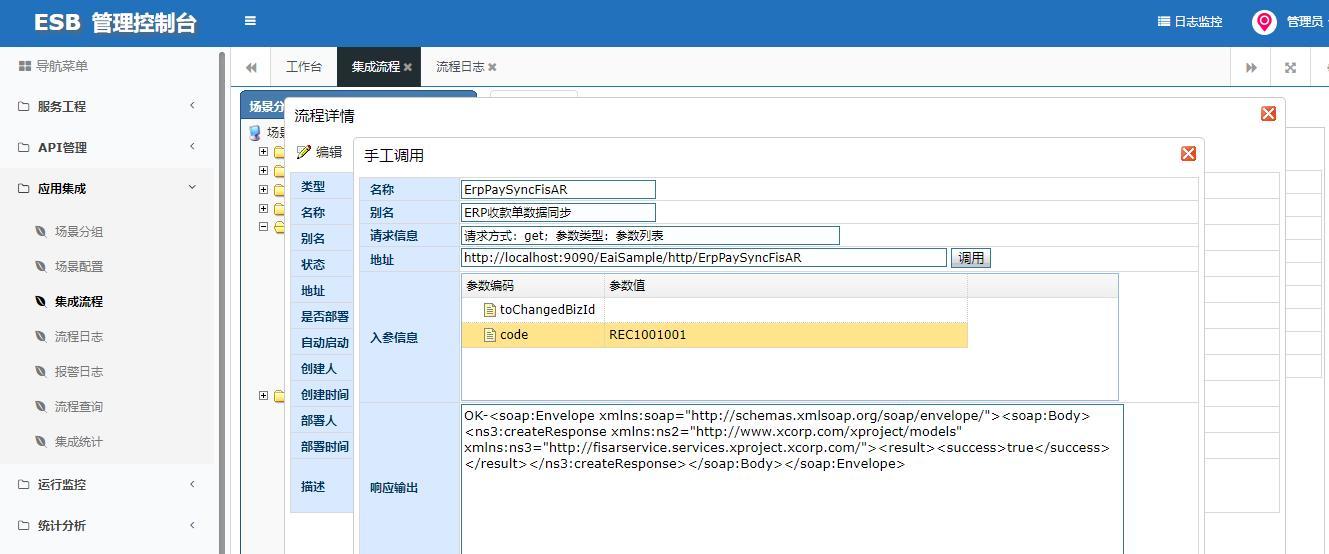Close the 手工调用 dialog
The image size is (1329, 554).
click(1188, 153)
